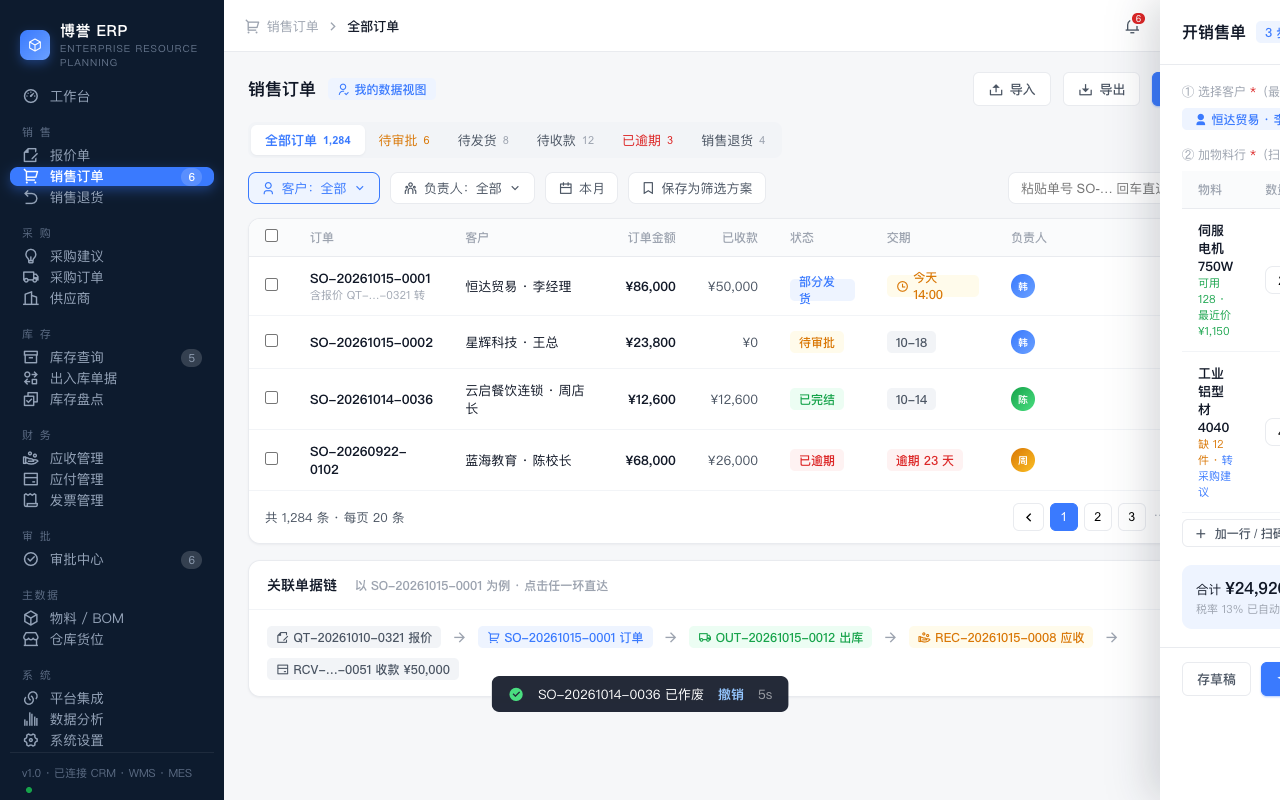The width and height of the screenshot is (1280, 800).
Task: Click the 存草稿 button
Action: pos(1216,679)
